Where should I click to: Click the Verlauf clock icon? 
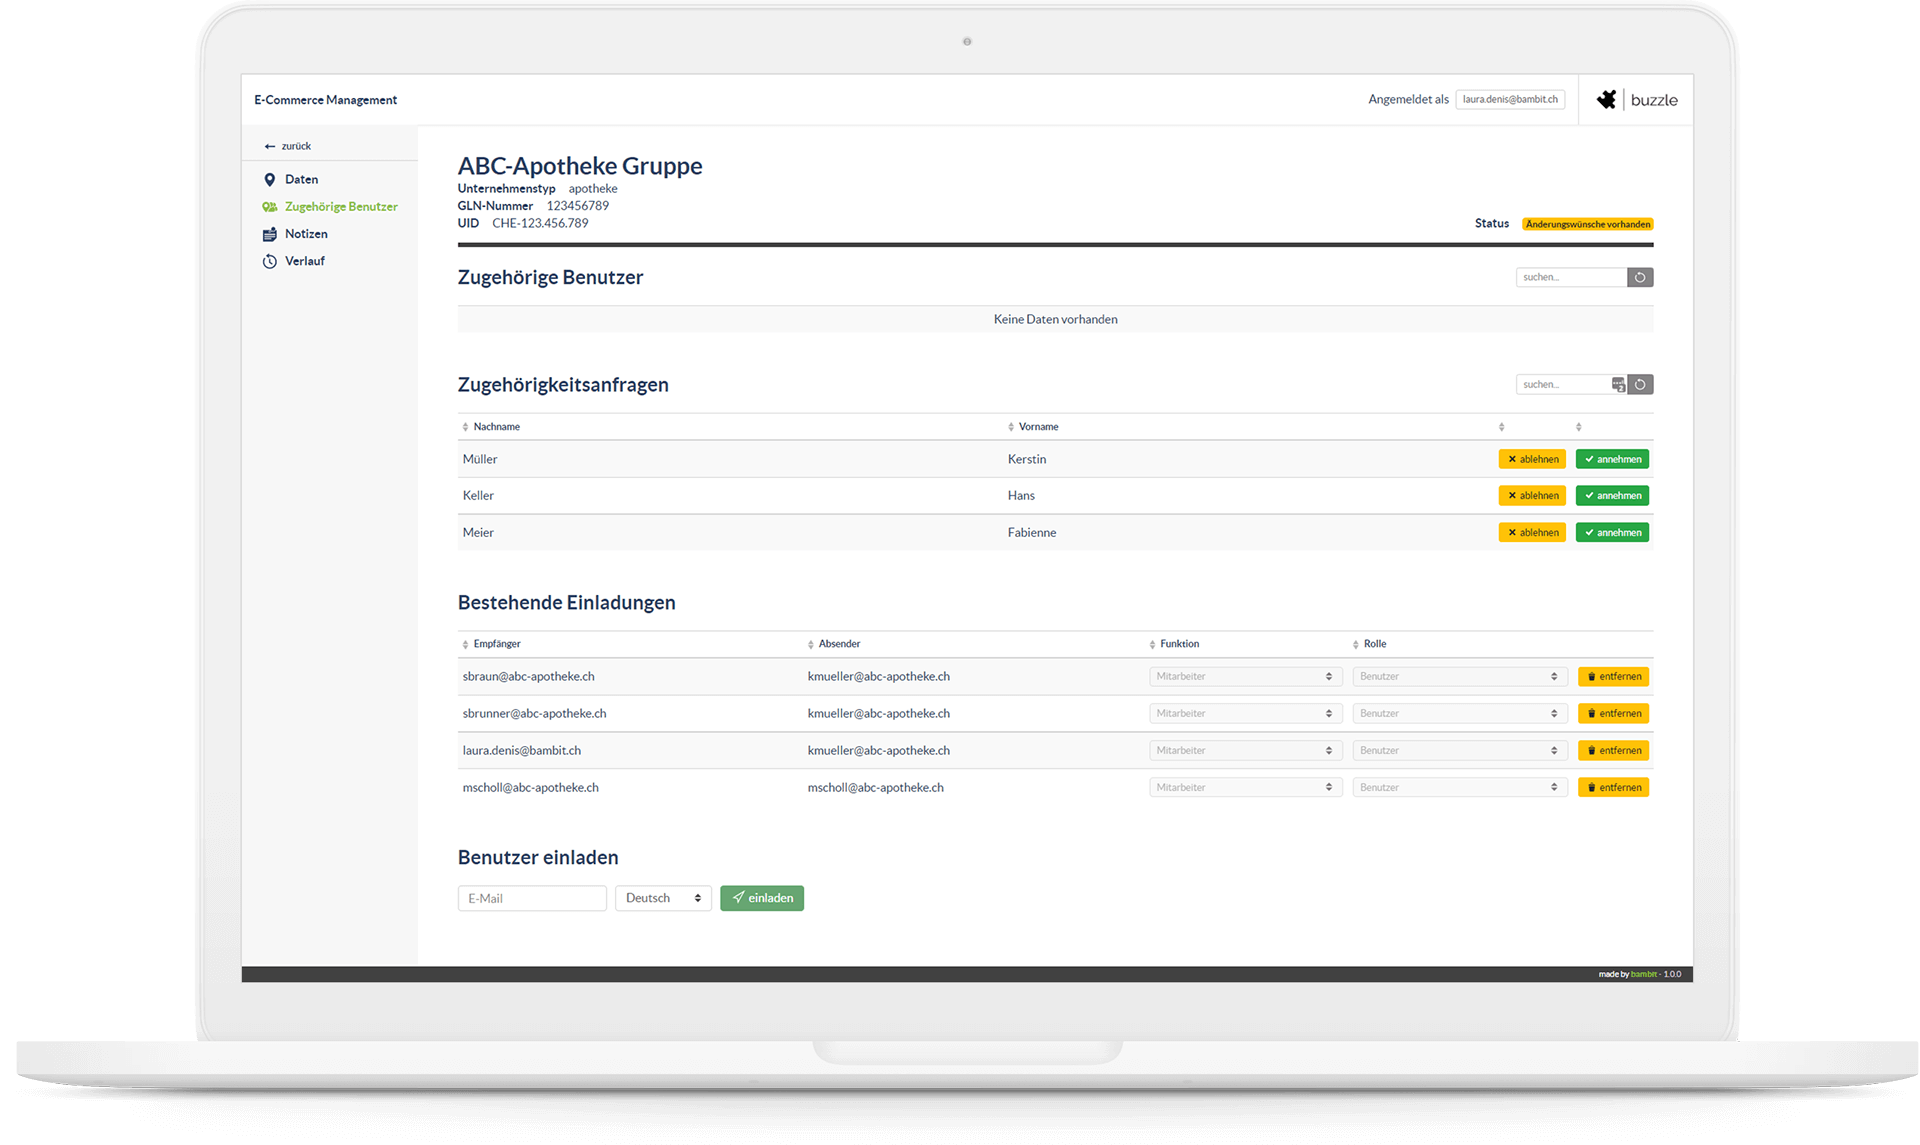(x=269, y=261)
